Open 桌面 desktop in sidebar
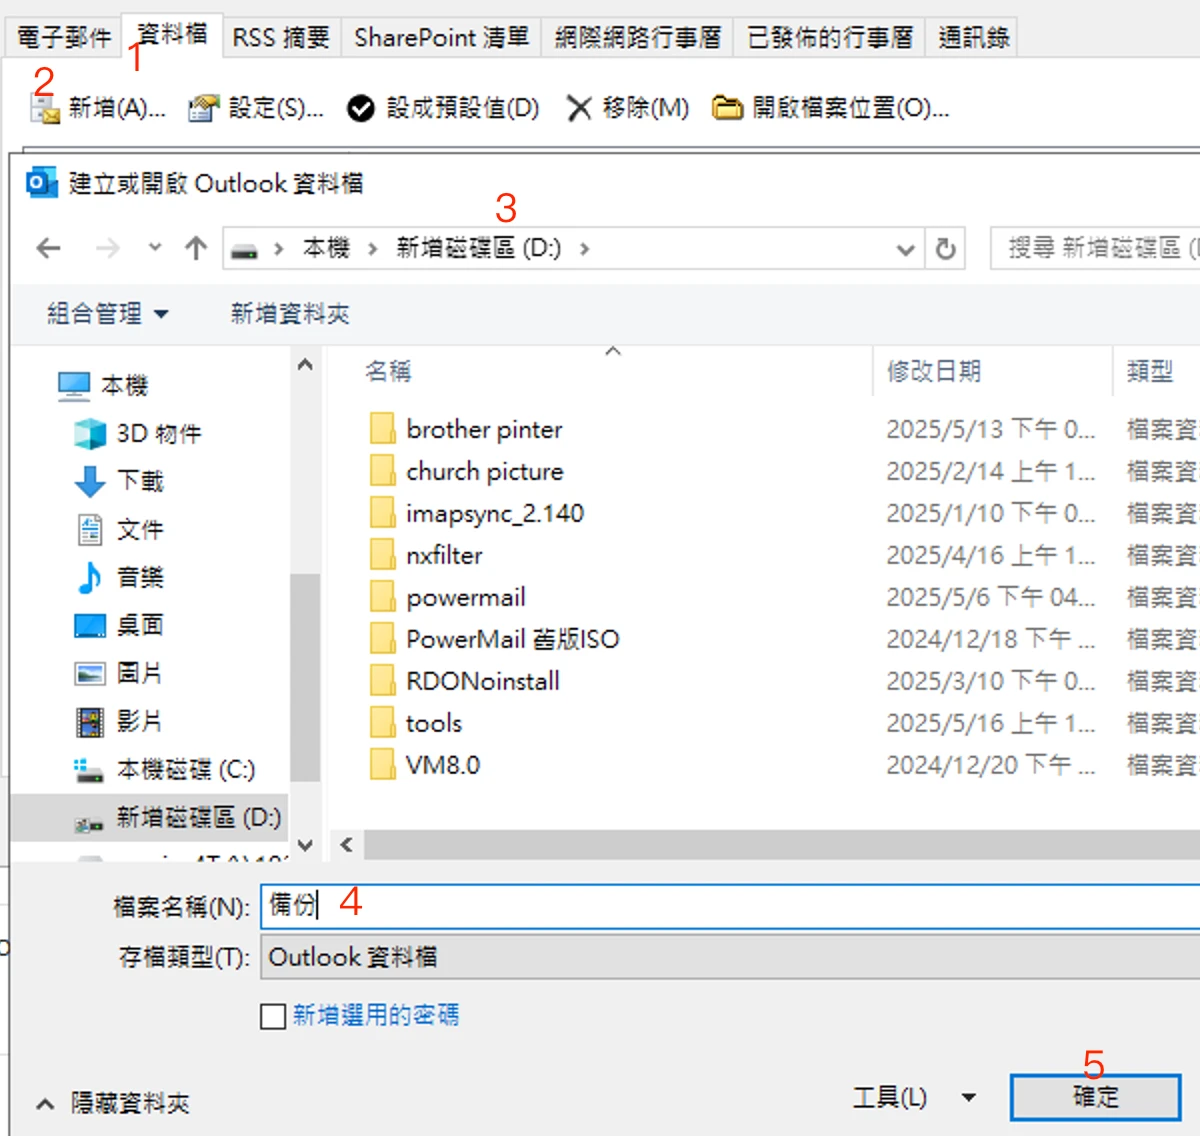Image resolution: width=1200 pixels, height=1136 pixels. [x=120, y=625]
